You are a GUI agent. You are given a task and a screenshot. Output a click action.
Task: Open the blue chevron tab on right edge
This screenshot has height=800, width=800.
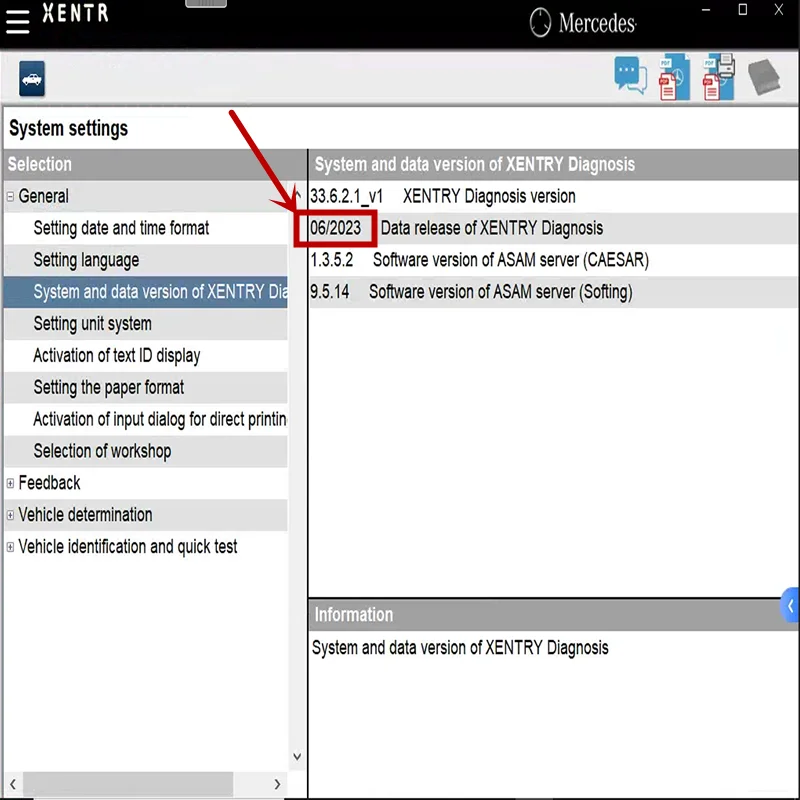point(791,605)
